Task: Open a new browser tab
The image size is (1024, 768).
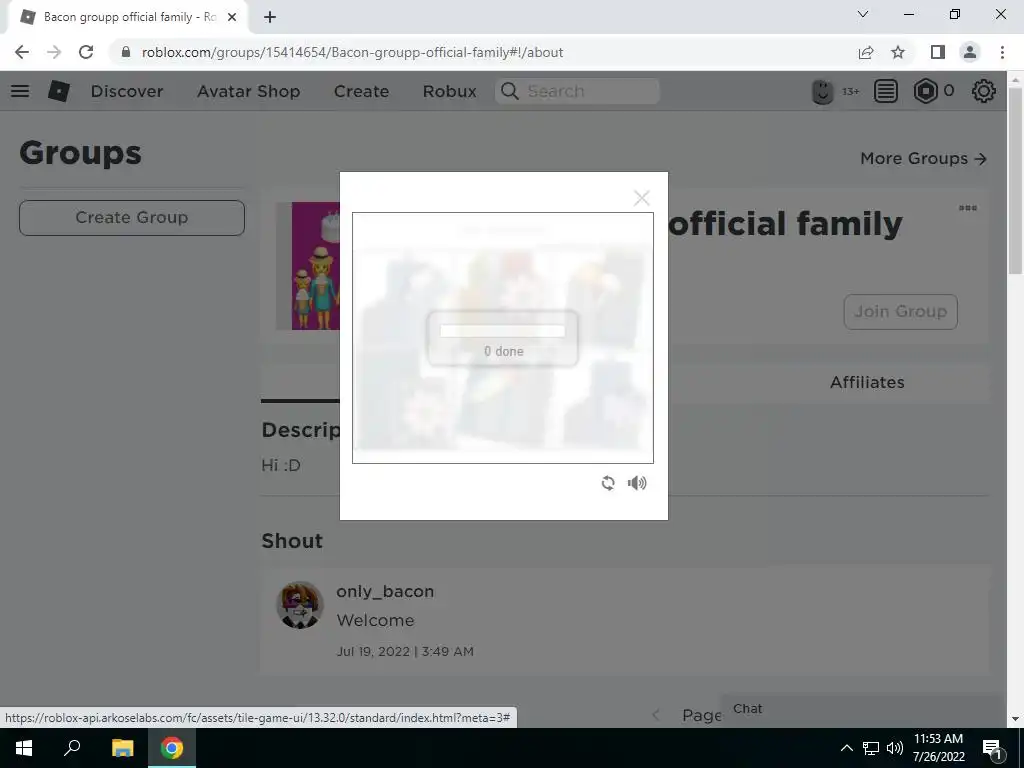Action: pyautogui.click(x=270, y=17)
